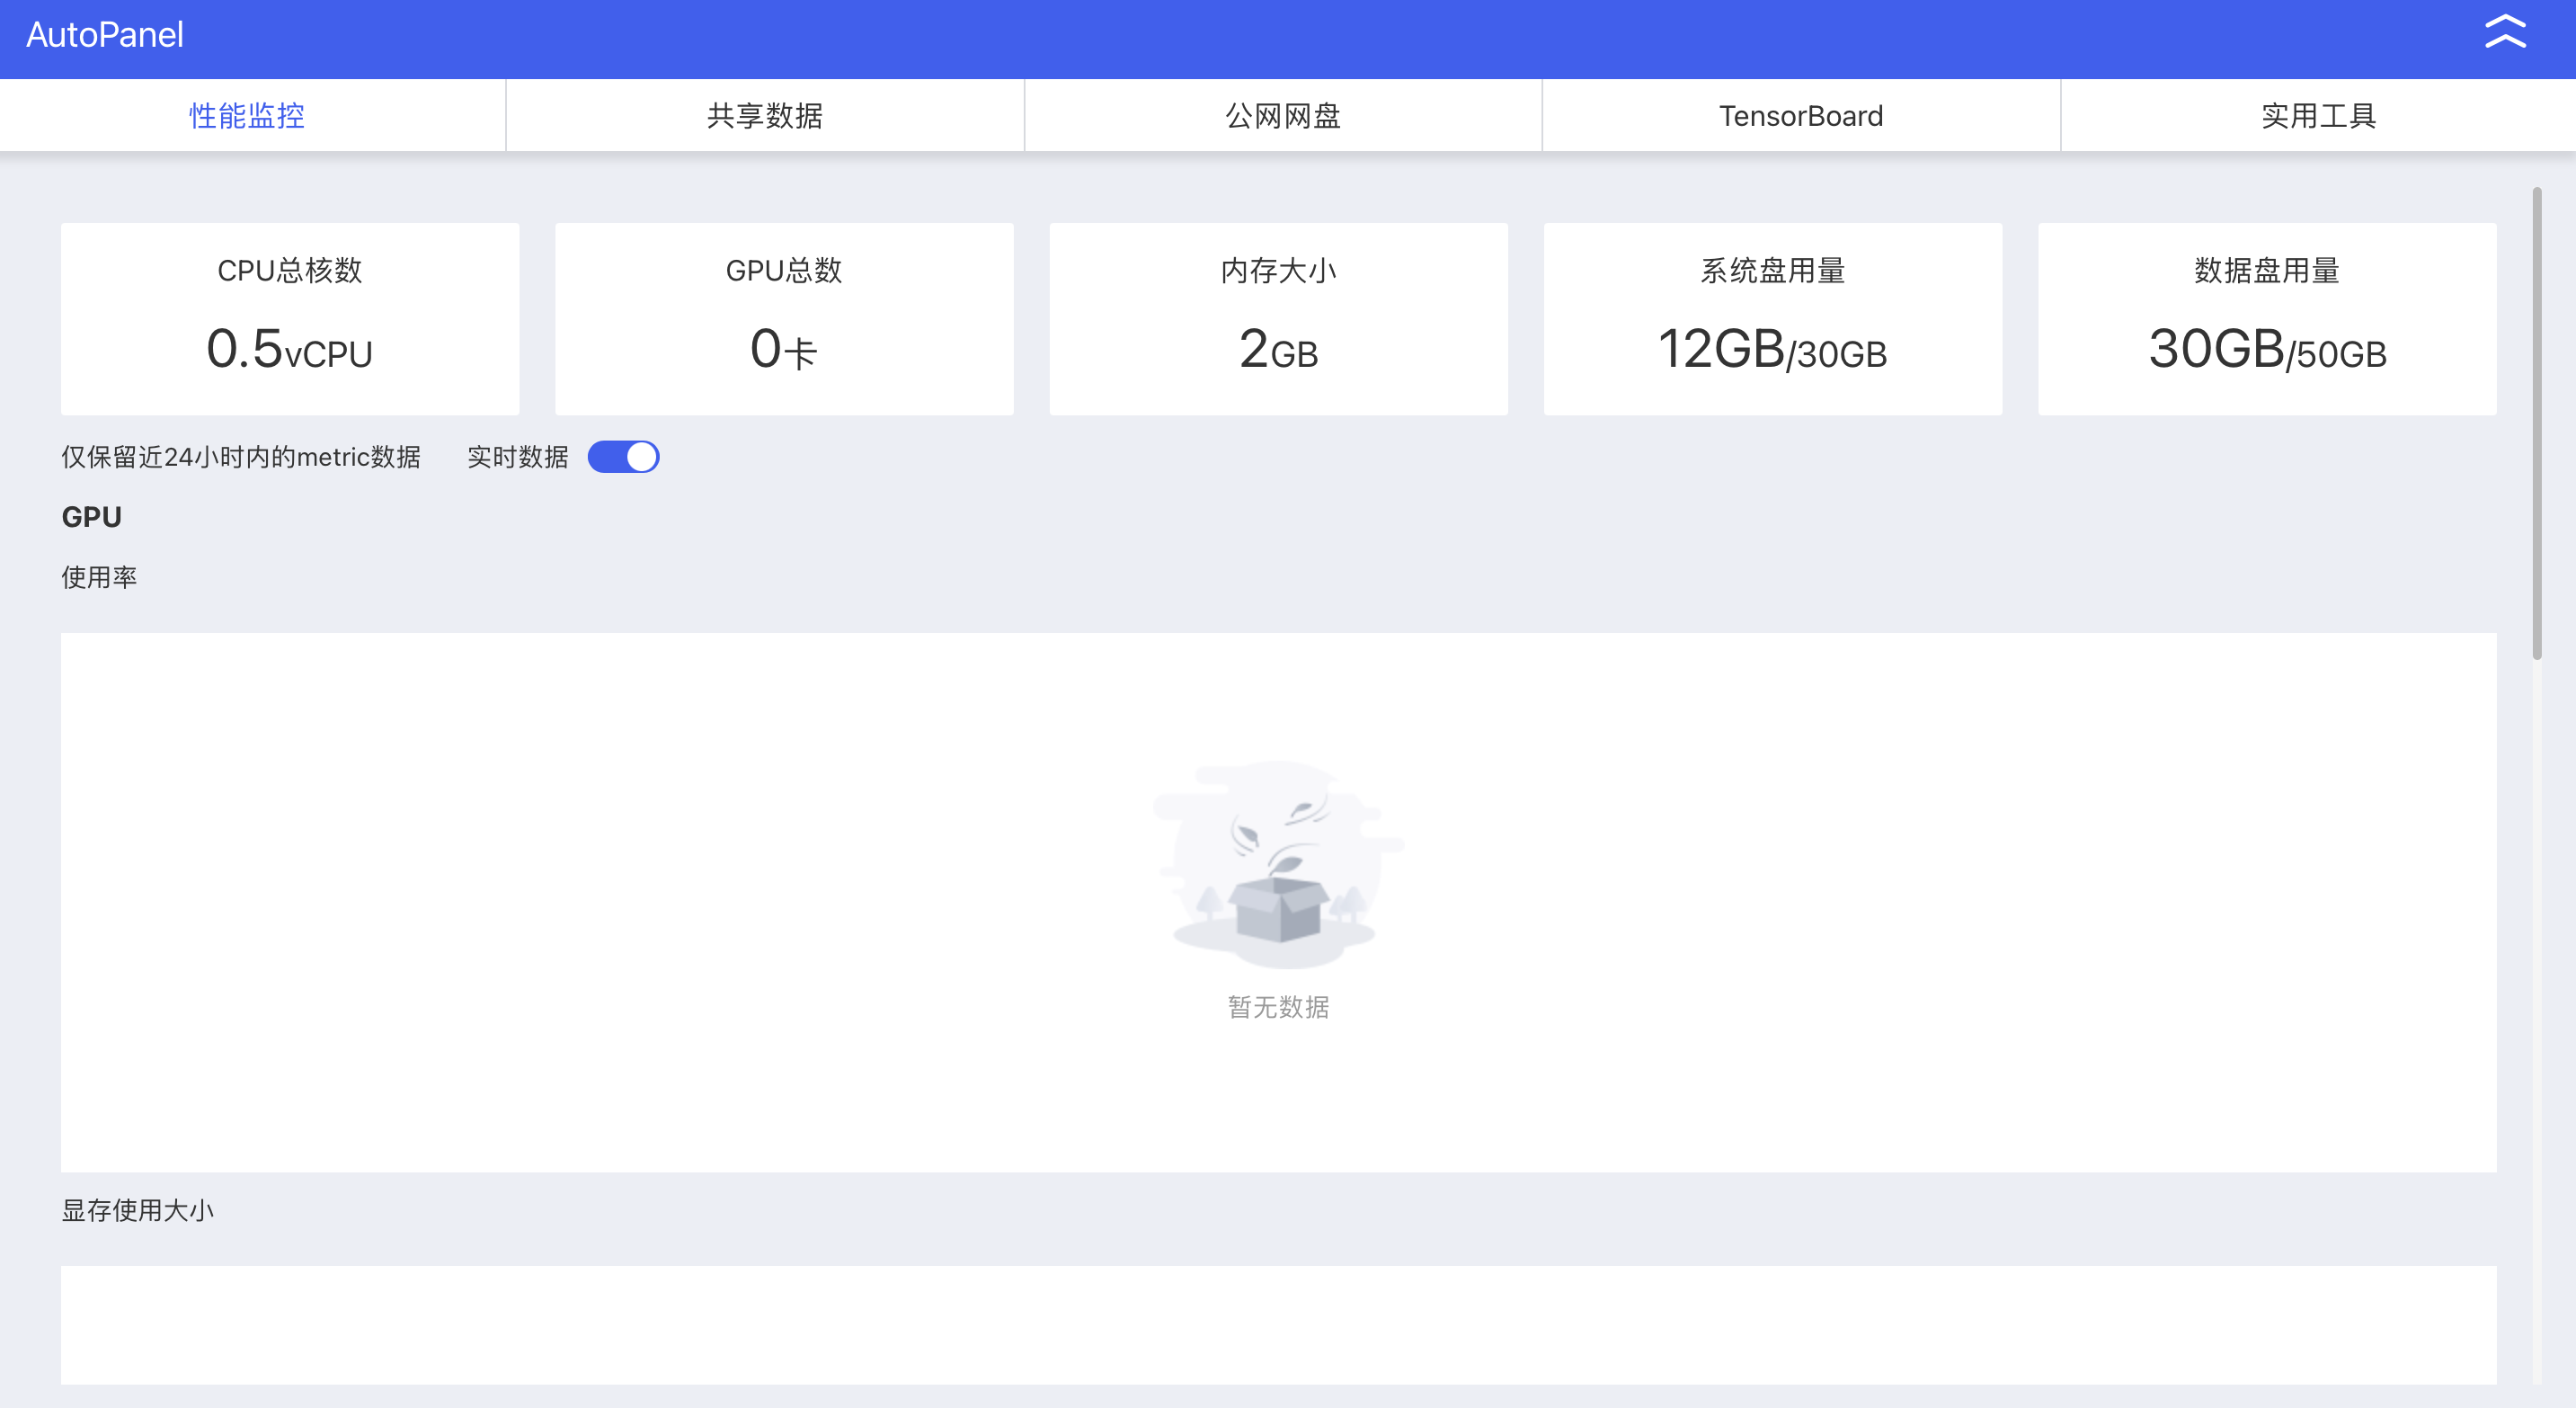
Task: Click the GPU section heading
Action: (92, 517)
